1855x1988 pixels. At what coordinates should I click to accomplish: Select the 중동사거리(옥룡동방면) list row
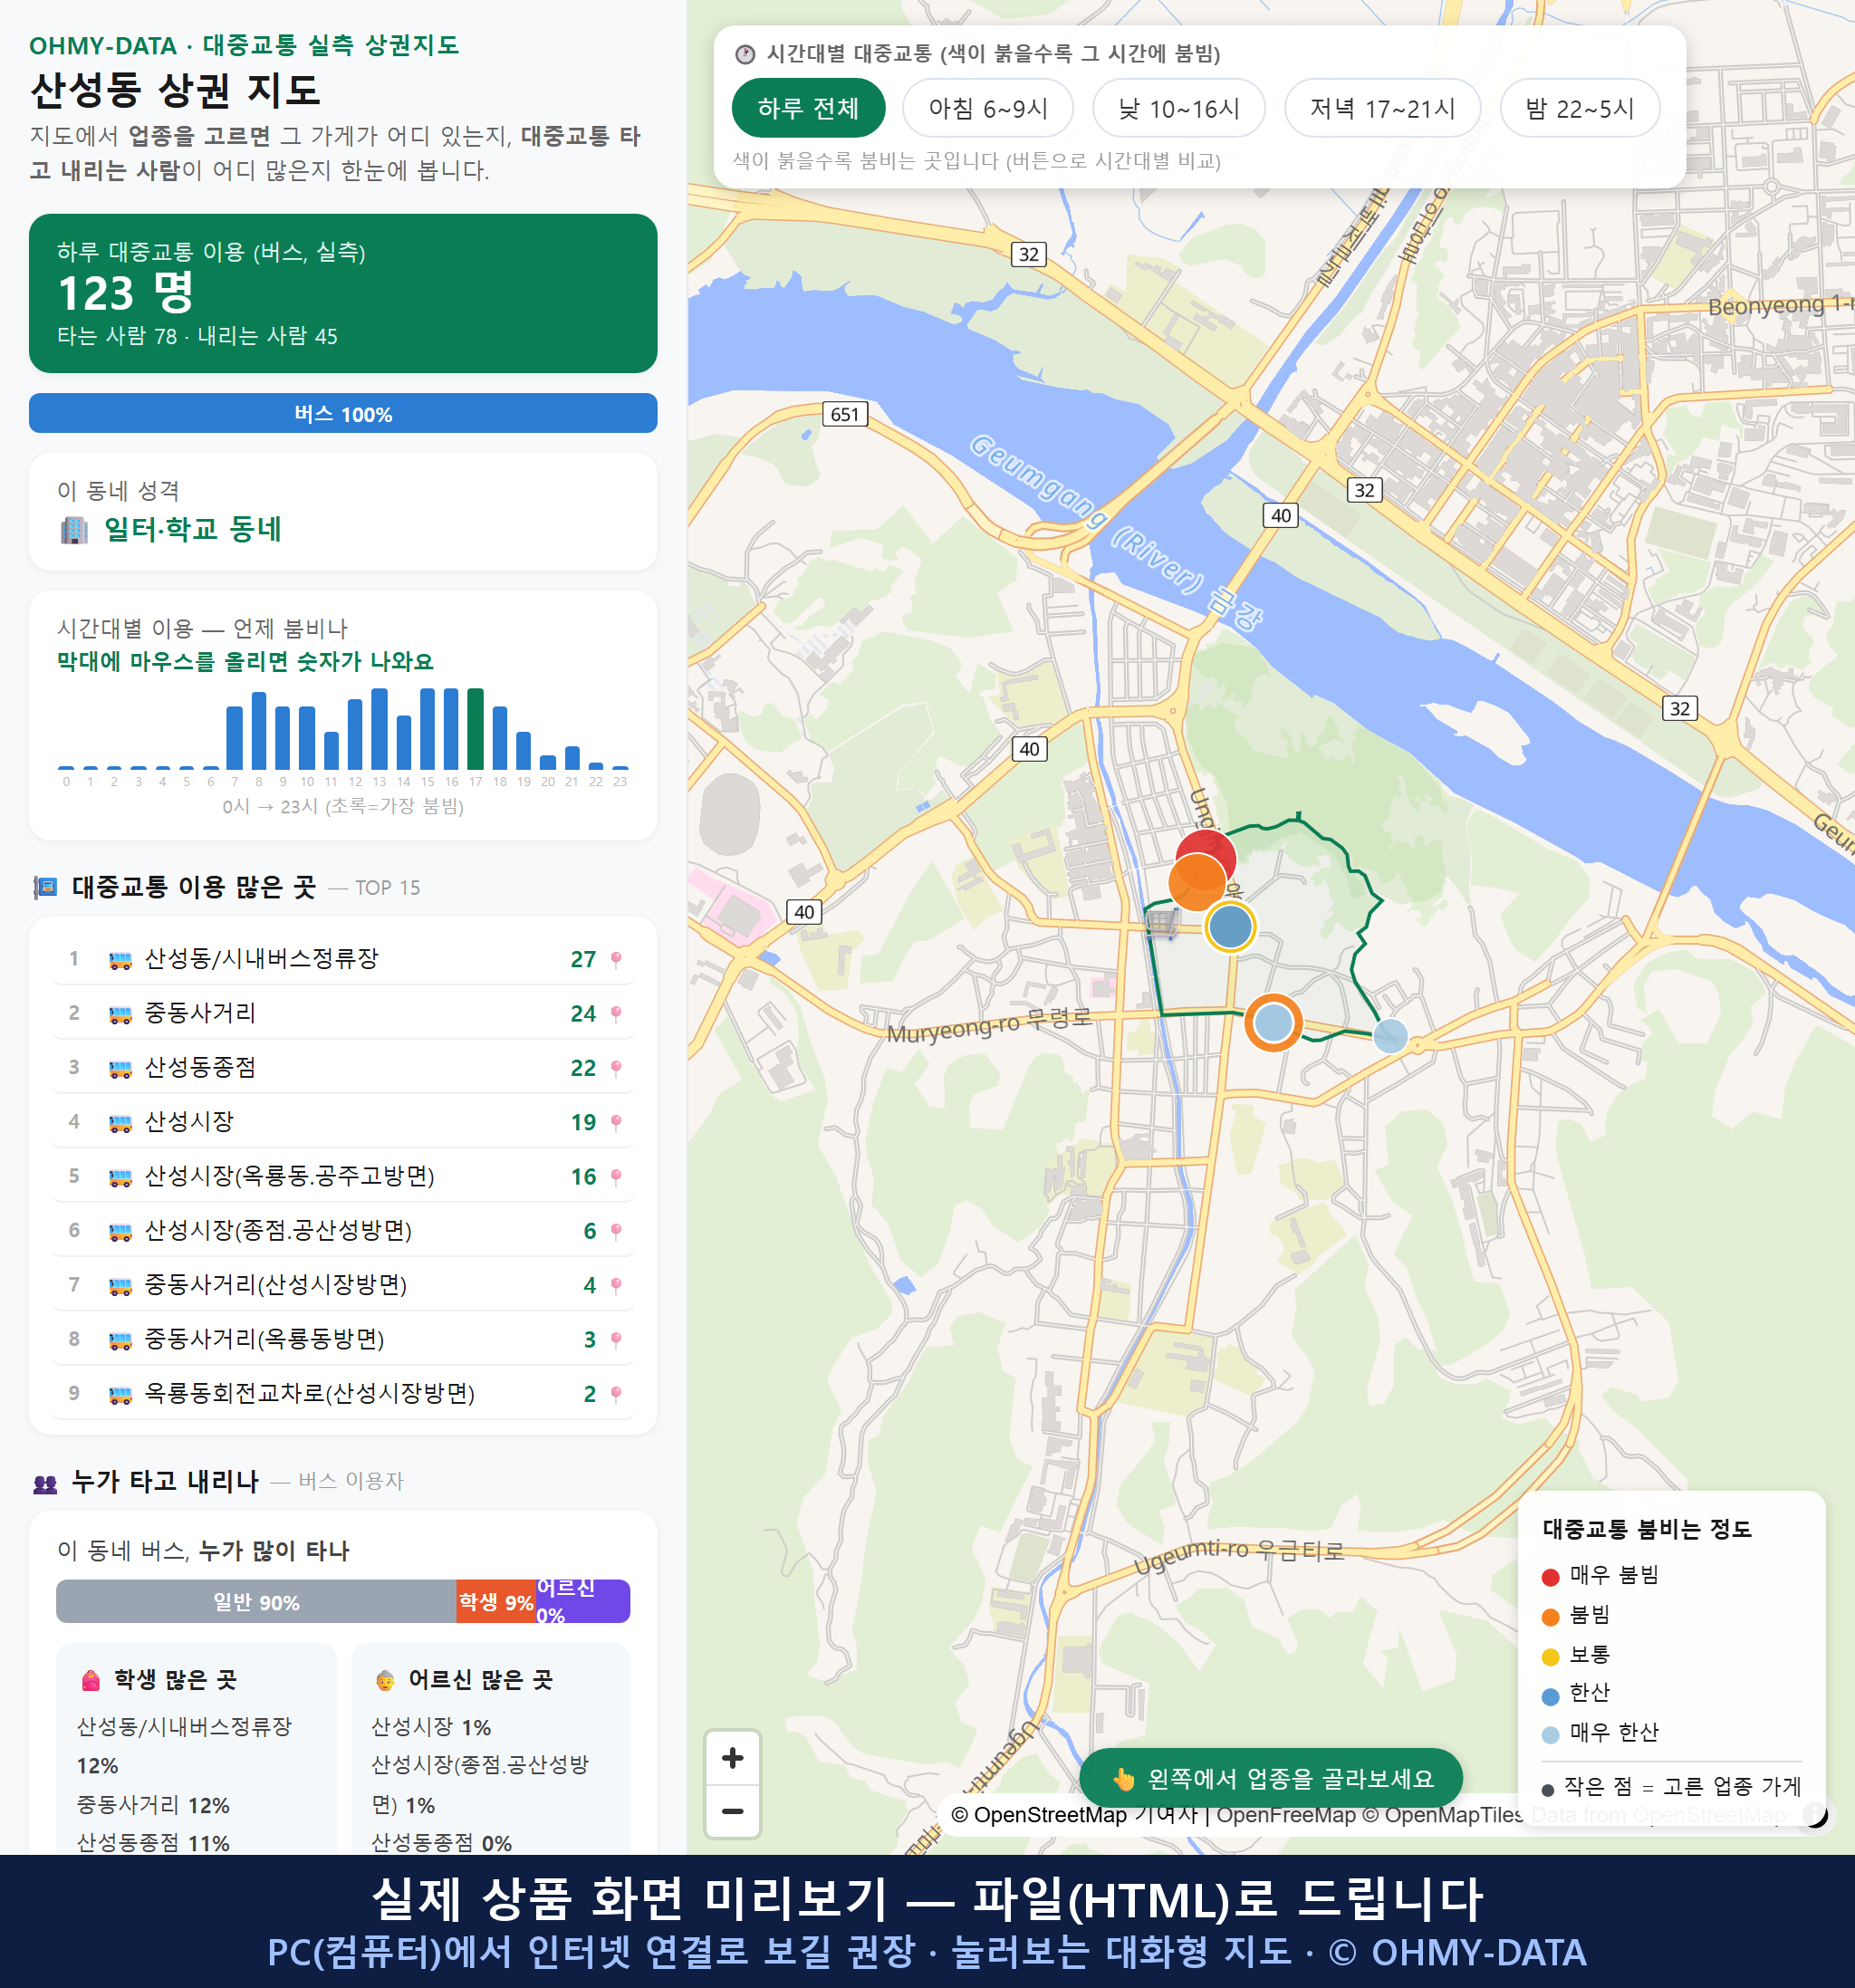coord(343,1339)
